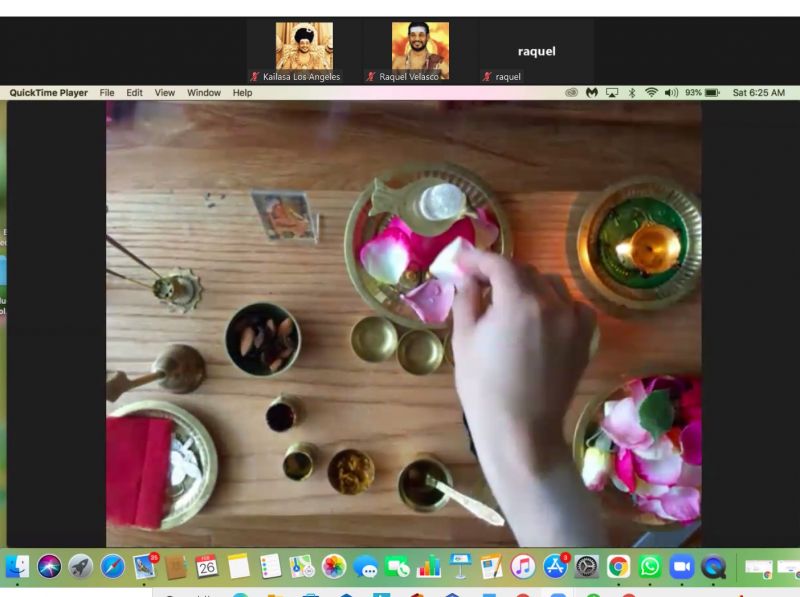Open Finder from the dock
Image resolution: width=800 pixels, height=597 pixels.
[x=17, y=567]
